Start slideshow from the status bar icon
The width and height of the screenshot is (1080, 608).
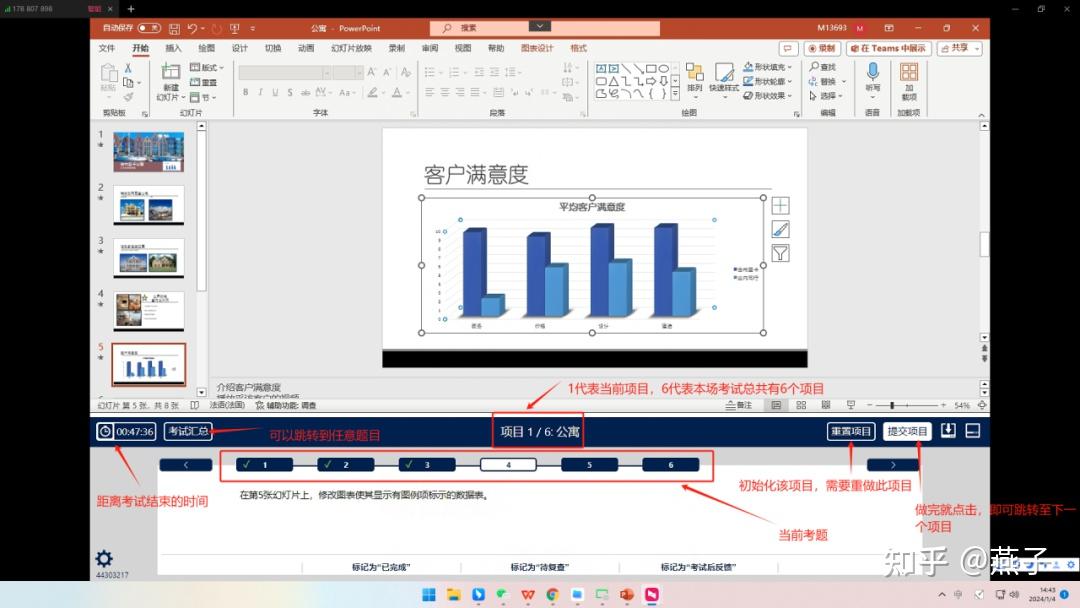coord(851,404)
